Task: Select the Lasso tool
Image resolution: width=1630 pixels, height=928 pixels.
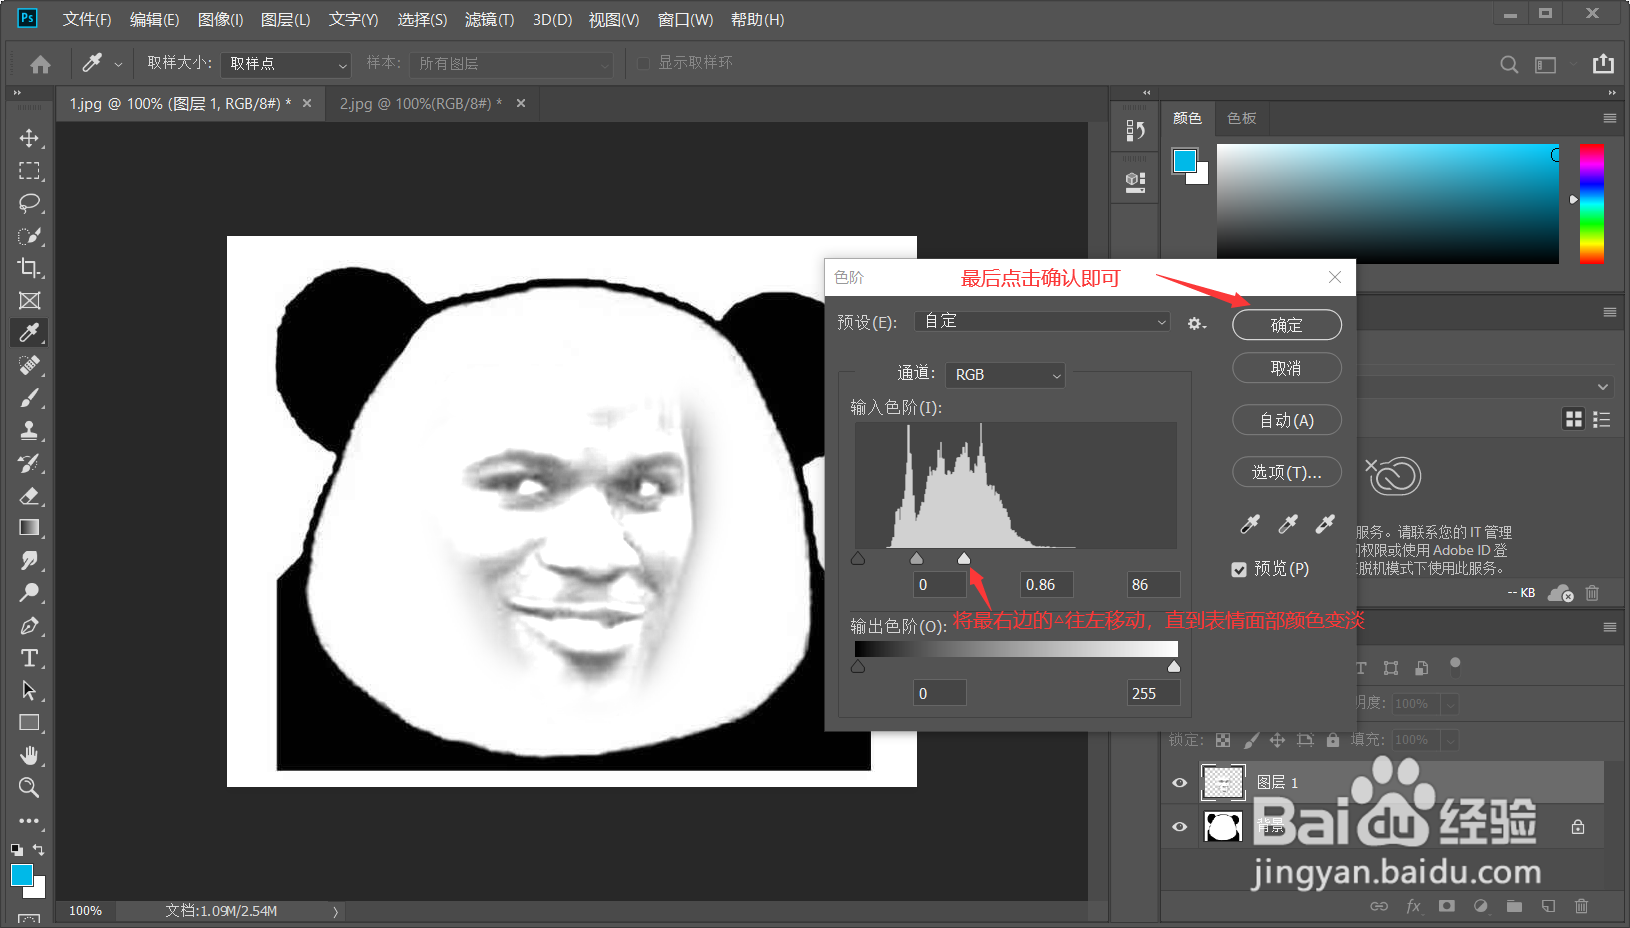Action: point(29,203)
